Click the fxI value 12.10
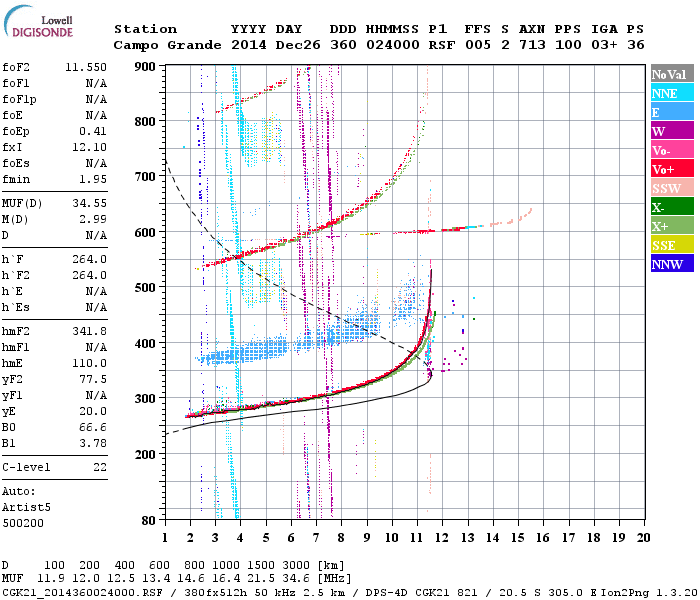700x600 pixels. [90, 147]
